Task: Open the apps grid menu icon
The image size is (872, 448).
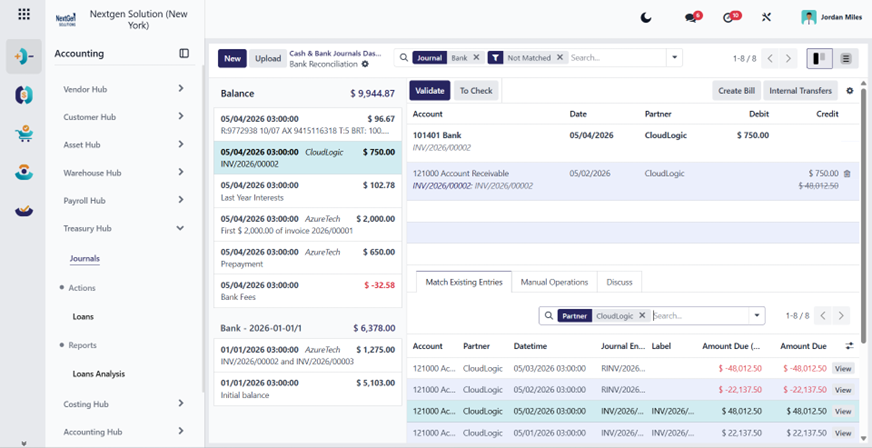Action: (x=24, y=14)
